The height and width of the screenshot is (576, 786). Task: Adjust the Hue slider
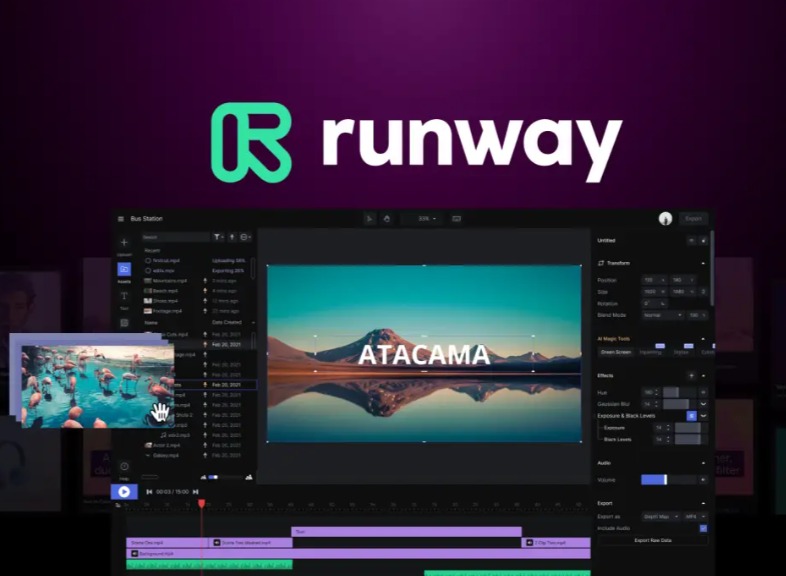click(679, 392)
